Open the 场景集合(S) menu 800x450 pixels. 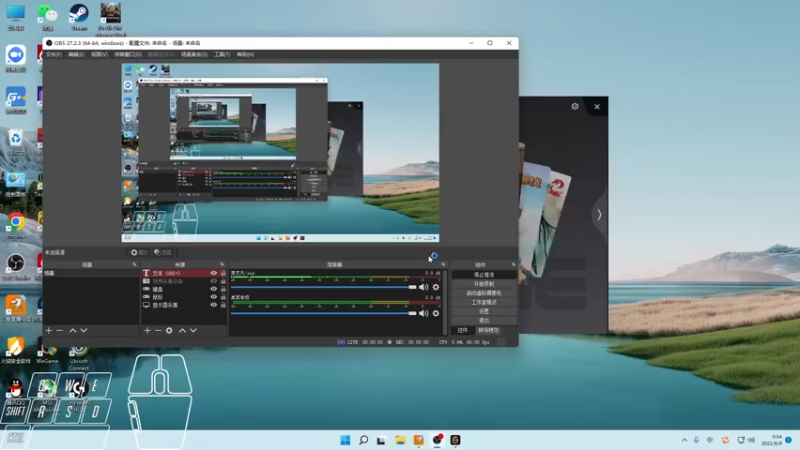tap(194, 55)
